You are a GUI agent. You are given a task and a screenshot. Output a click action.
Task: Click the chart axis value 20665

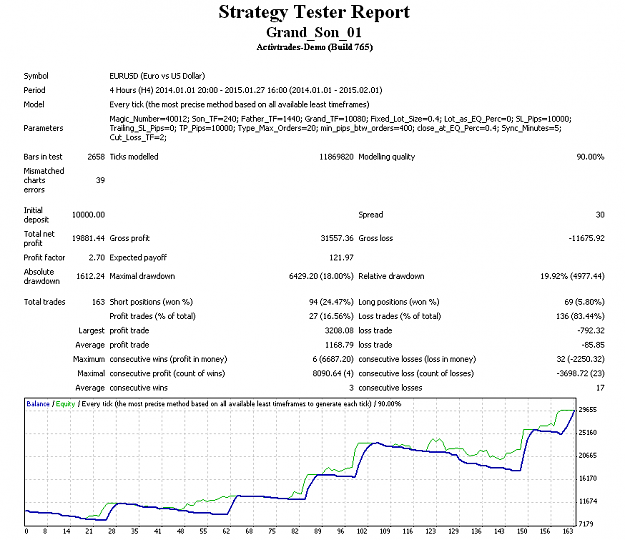588,456
